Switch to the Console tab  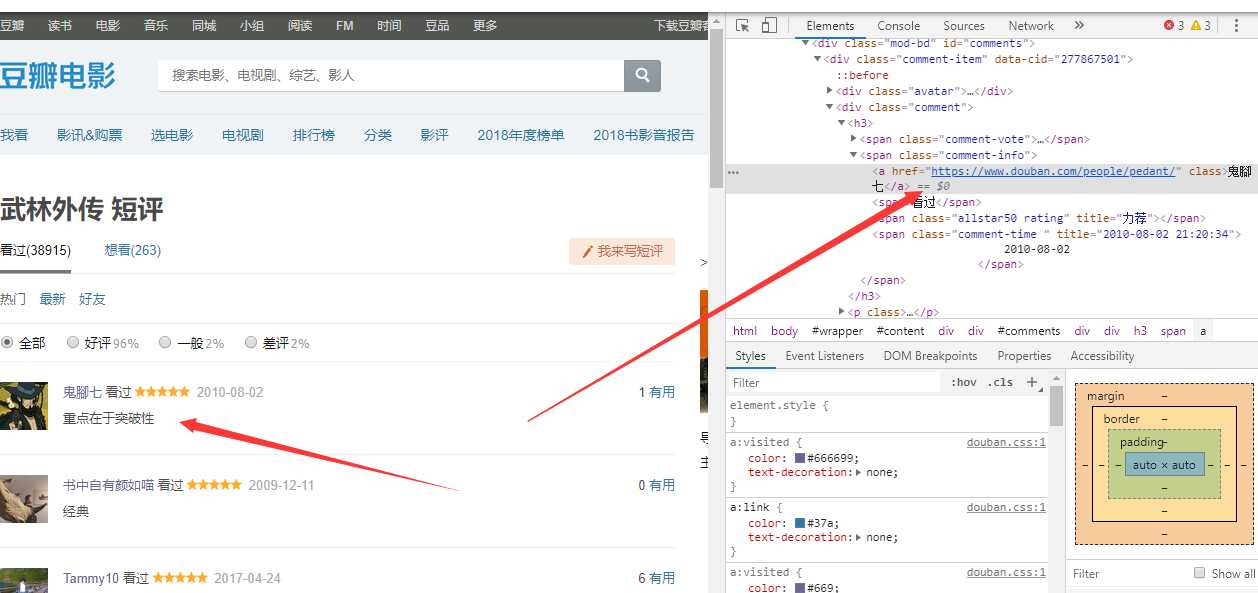(x=898, y=26)
